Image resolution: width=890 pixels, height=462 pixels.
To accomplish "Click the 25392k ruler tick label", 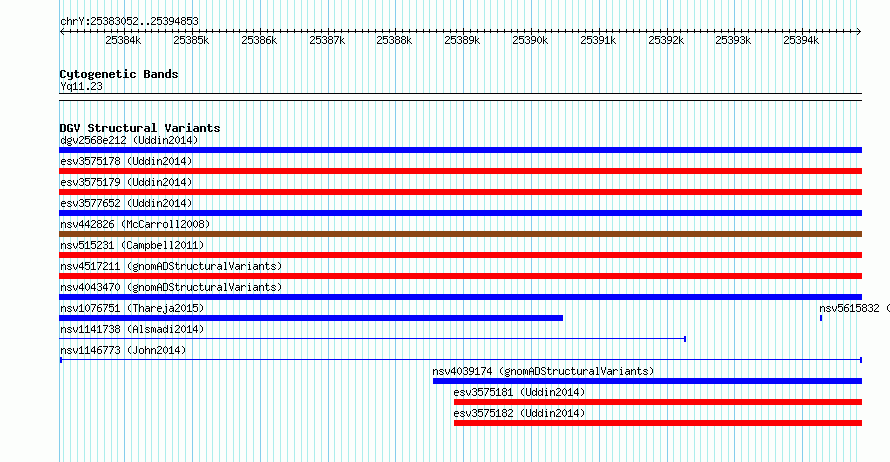I will pos(666,40).
